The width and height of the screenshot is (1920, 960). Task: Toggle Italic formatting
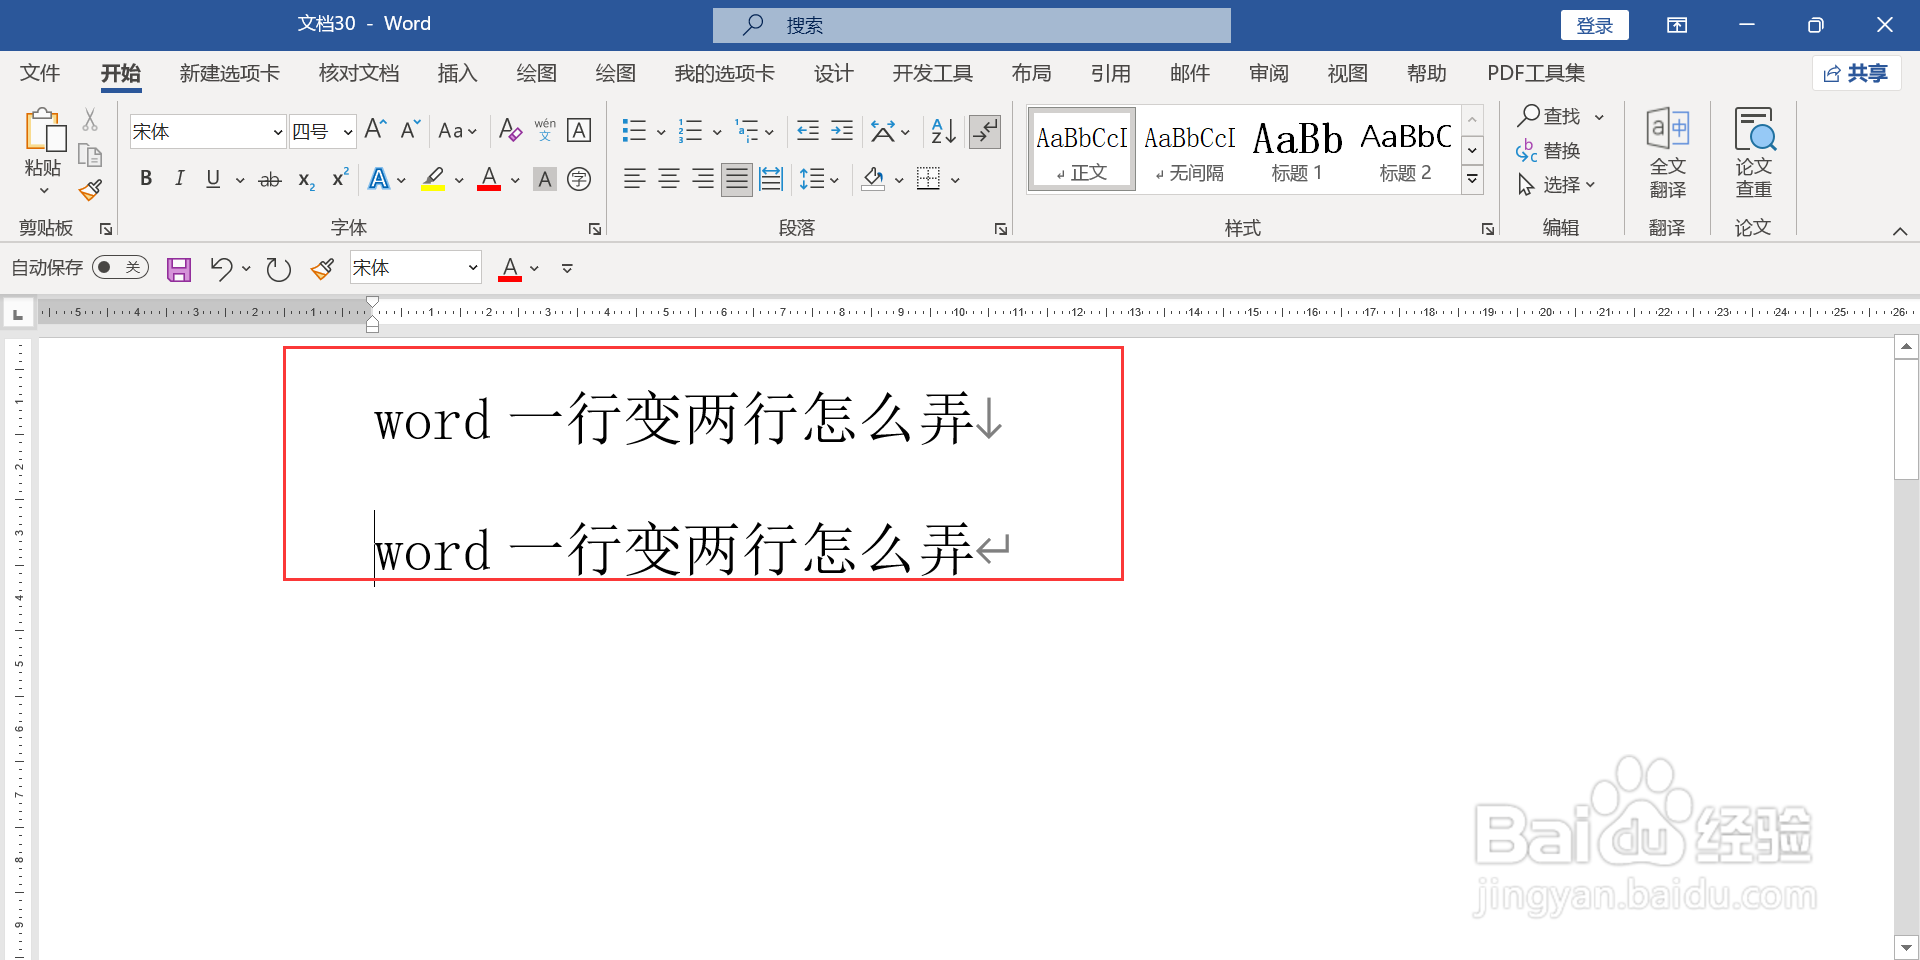pos(179,179)
